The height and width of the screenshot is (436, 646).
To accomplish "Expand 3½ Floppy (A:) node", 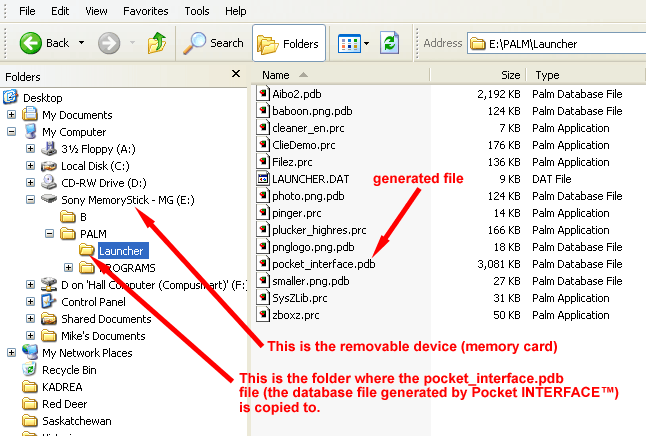I will [x=30, y=148].
